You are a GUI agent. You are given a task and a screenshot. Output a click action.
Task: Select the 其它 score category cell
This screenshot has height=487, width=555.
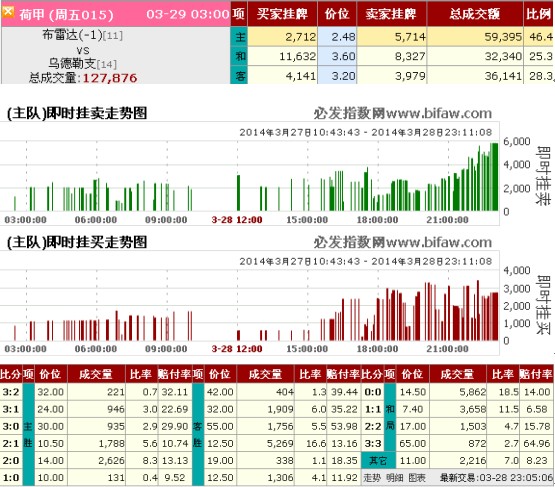click(x=378, y=460)
